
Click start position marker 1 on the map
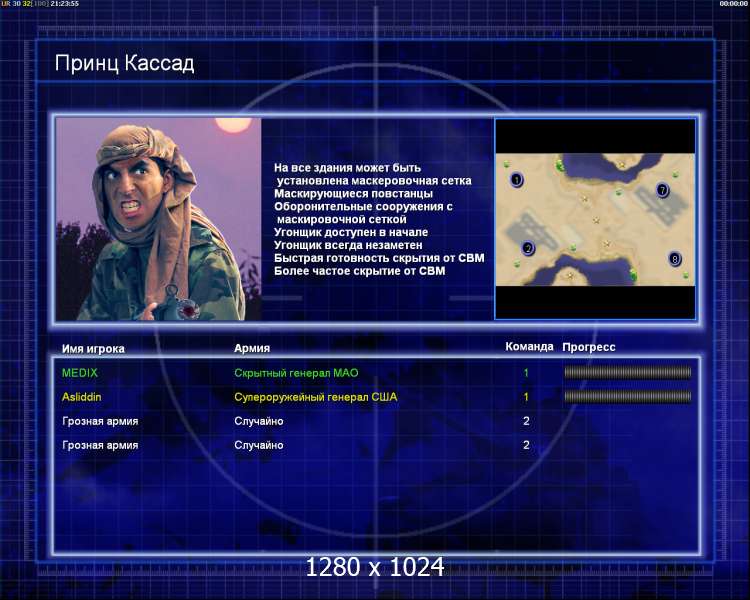coord(516,180)
